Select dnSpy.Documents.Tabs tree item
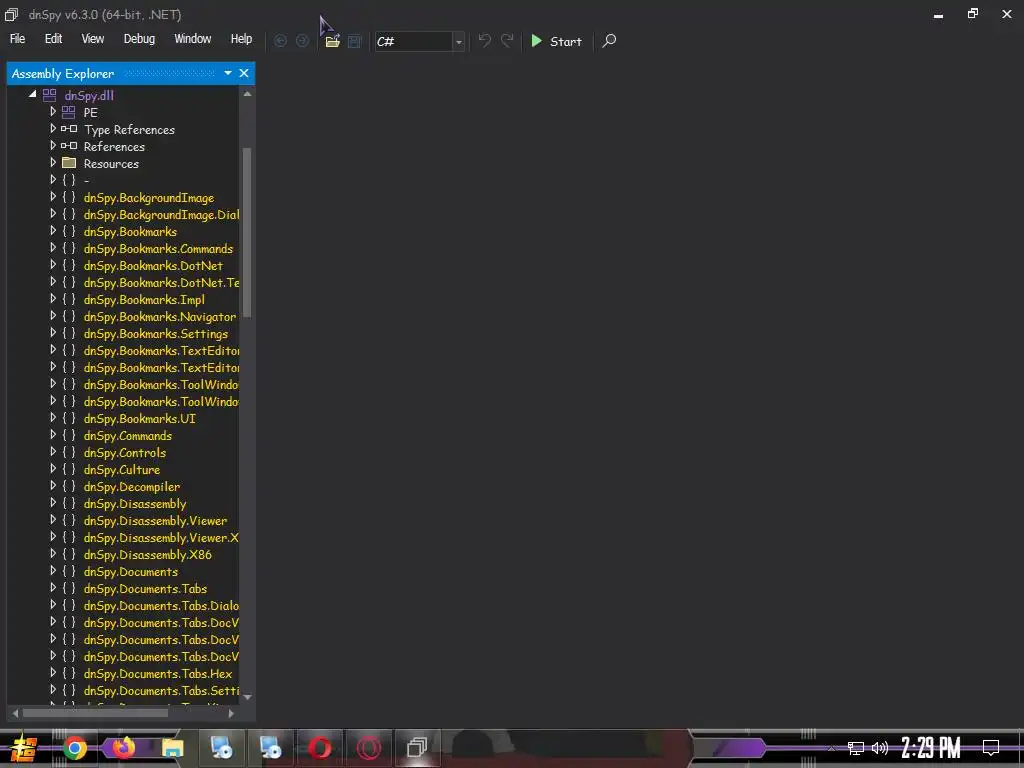The image size is (1024, 768). tap(145, 588)
